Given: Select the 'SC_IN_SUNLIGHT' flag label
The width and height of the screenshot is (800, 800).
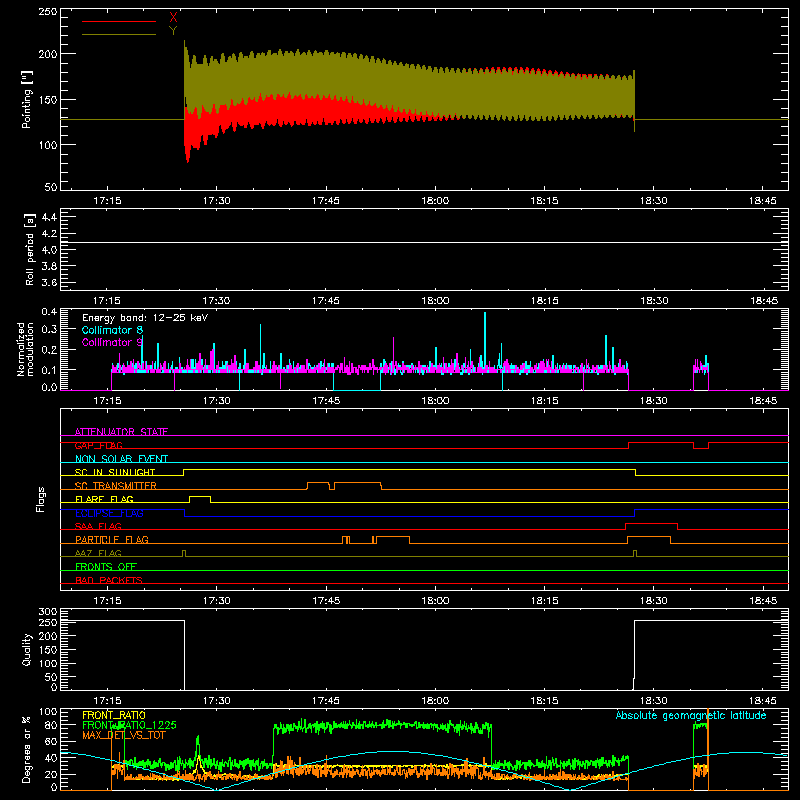Looking at the screenshot, I should click(x=115, y=472).
